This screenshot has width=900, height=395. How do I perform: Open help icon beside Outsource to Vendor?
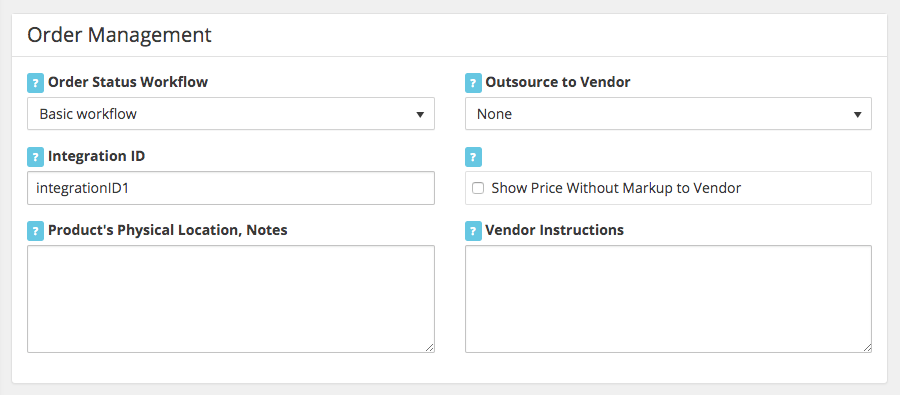[x=473, y=83]
